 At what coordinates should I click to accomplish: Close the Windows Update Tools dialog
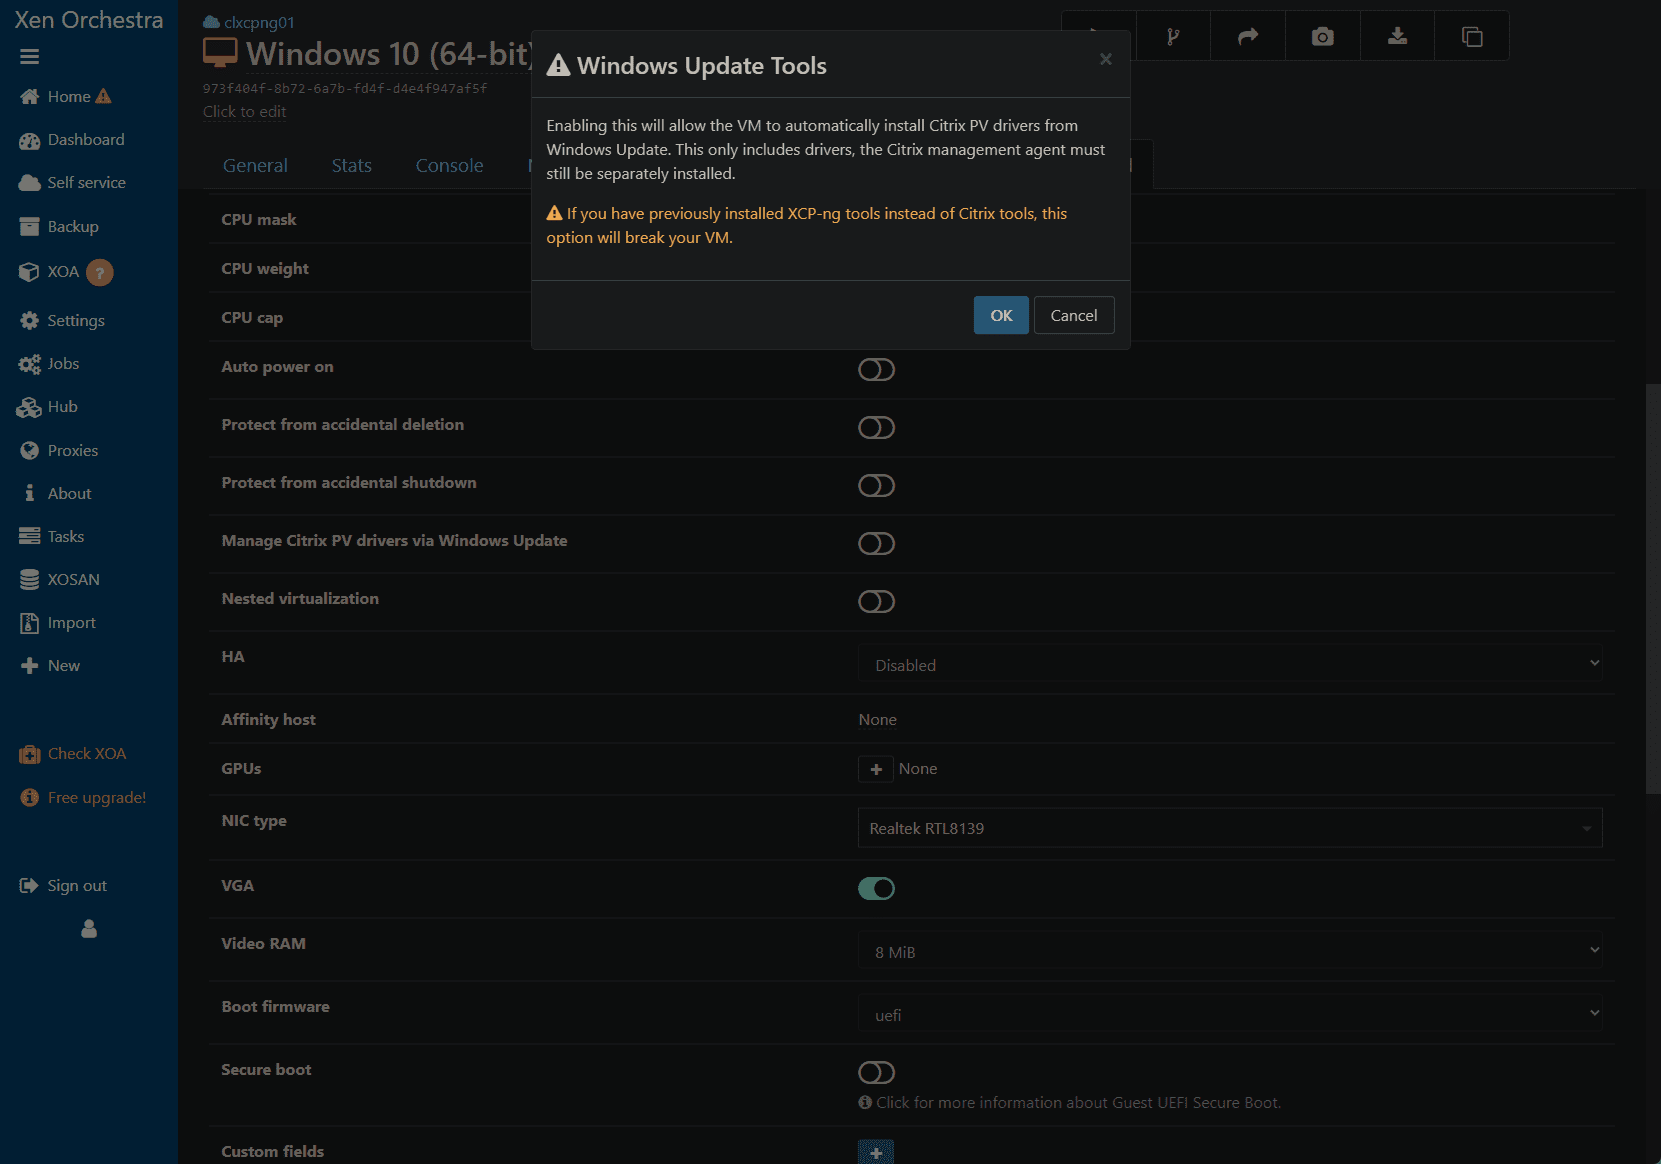tap(1105, 59)
